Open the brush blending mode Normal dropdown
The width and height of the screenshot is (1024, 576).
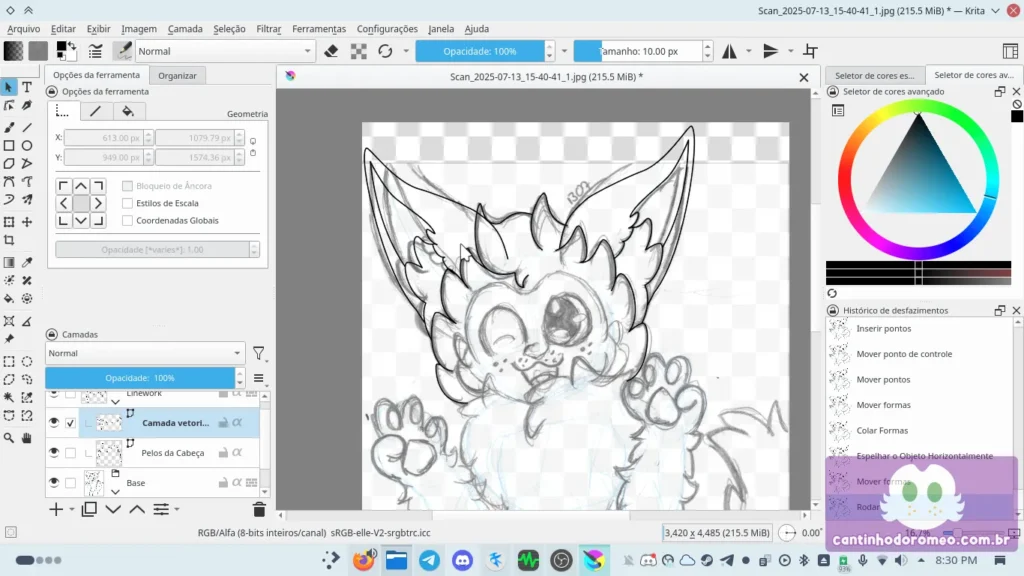coord(225,51)
